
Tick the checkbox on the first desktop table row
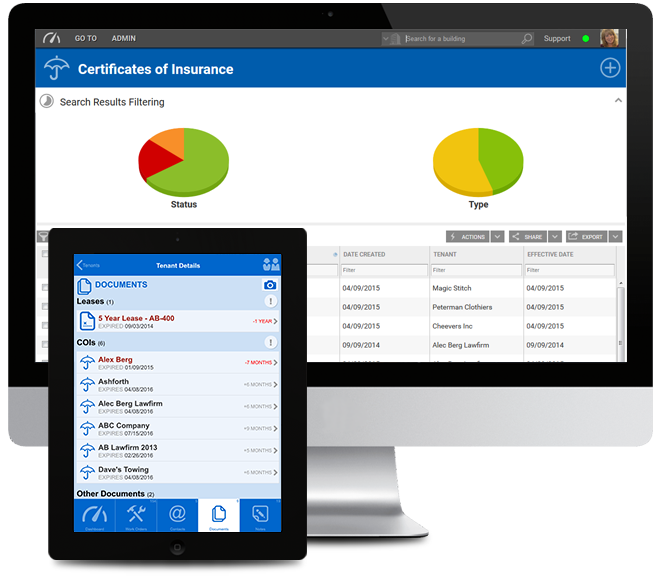click(44, 288)
